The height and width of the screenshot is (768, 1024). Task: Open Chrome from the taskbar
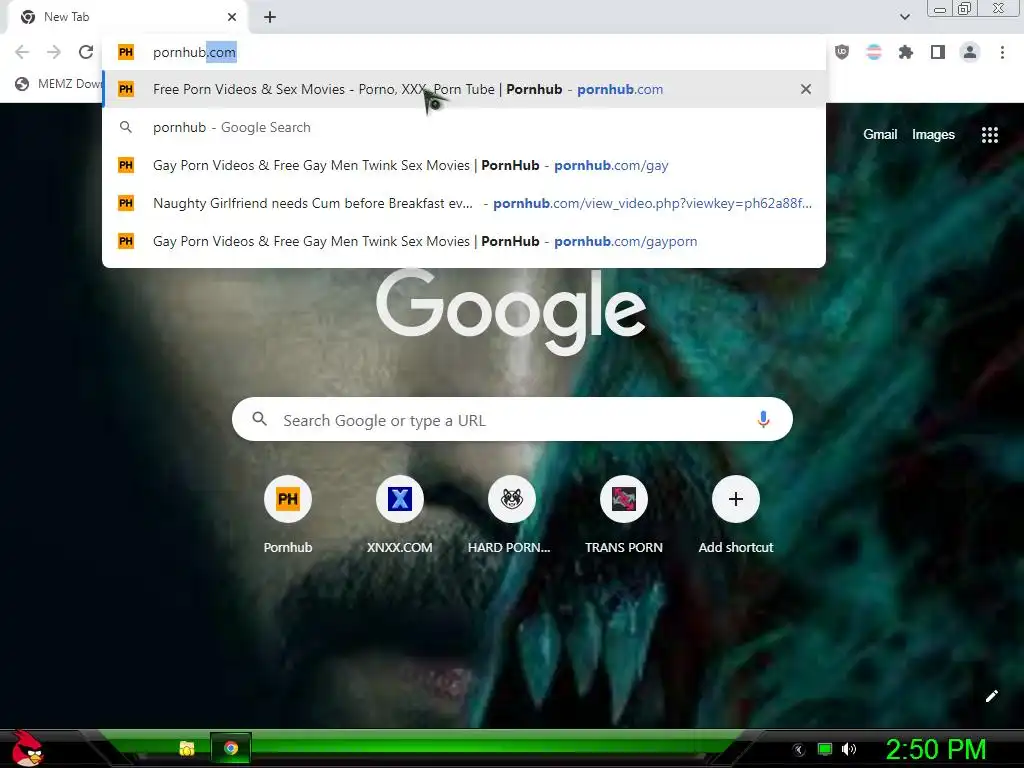click(x=231, y=748)
